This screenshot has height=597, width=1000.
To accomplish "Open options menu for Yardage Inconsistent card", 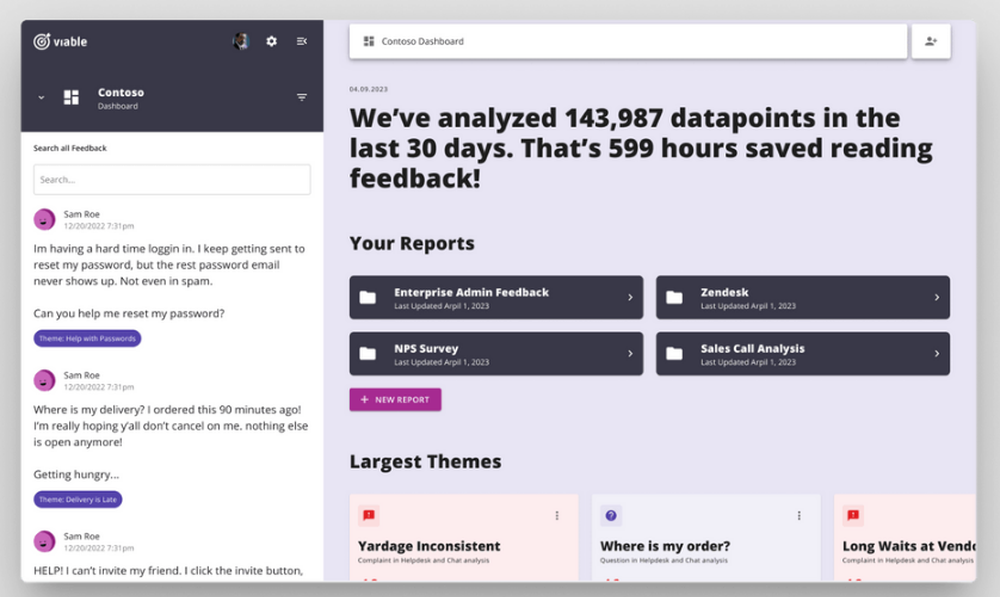I will pos(557,516).
